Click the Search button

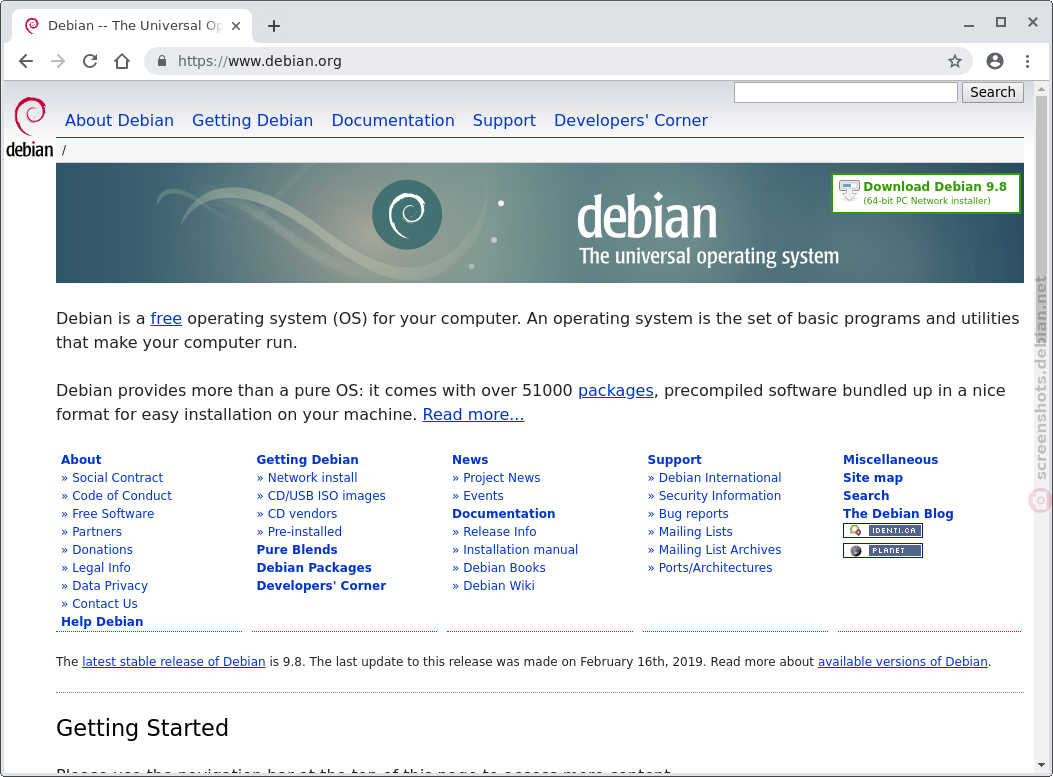pos(993,92)
